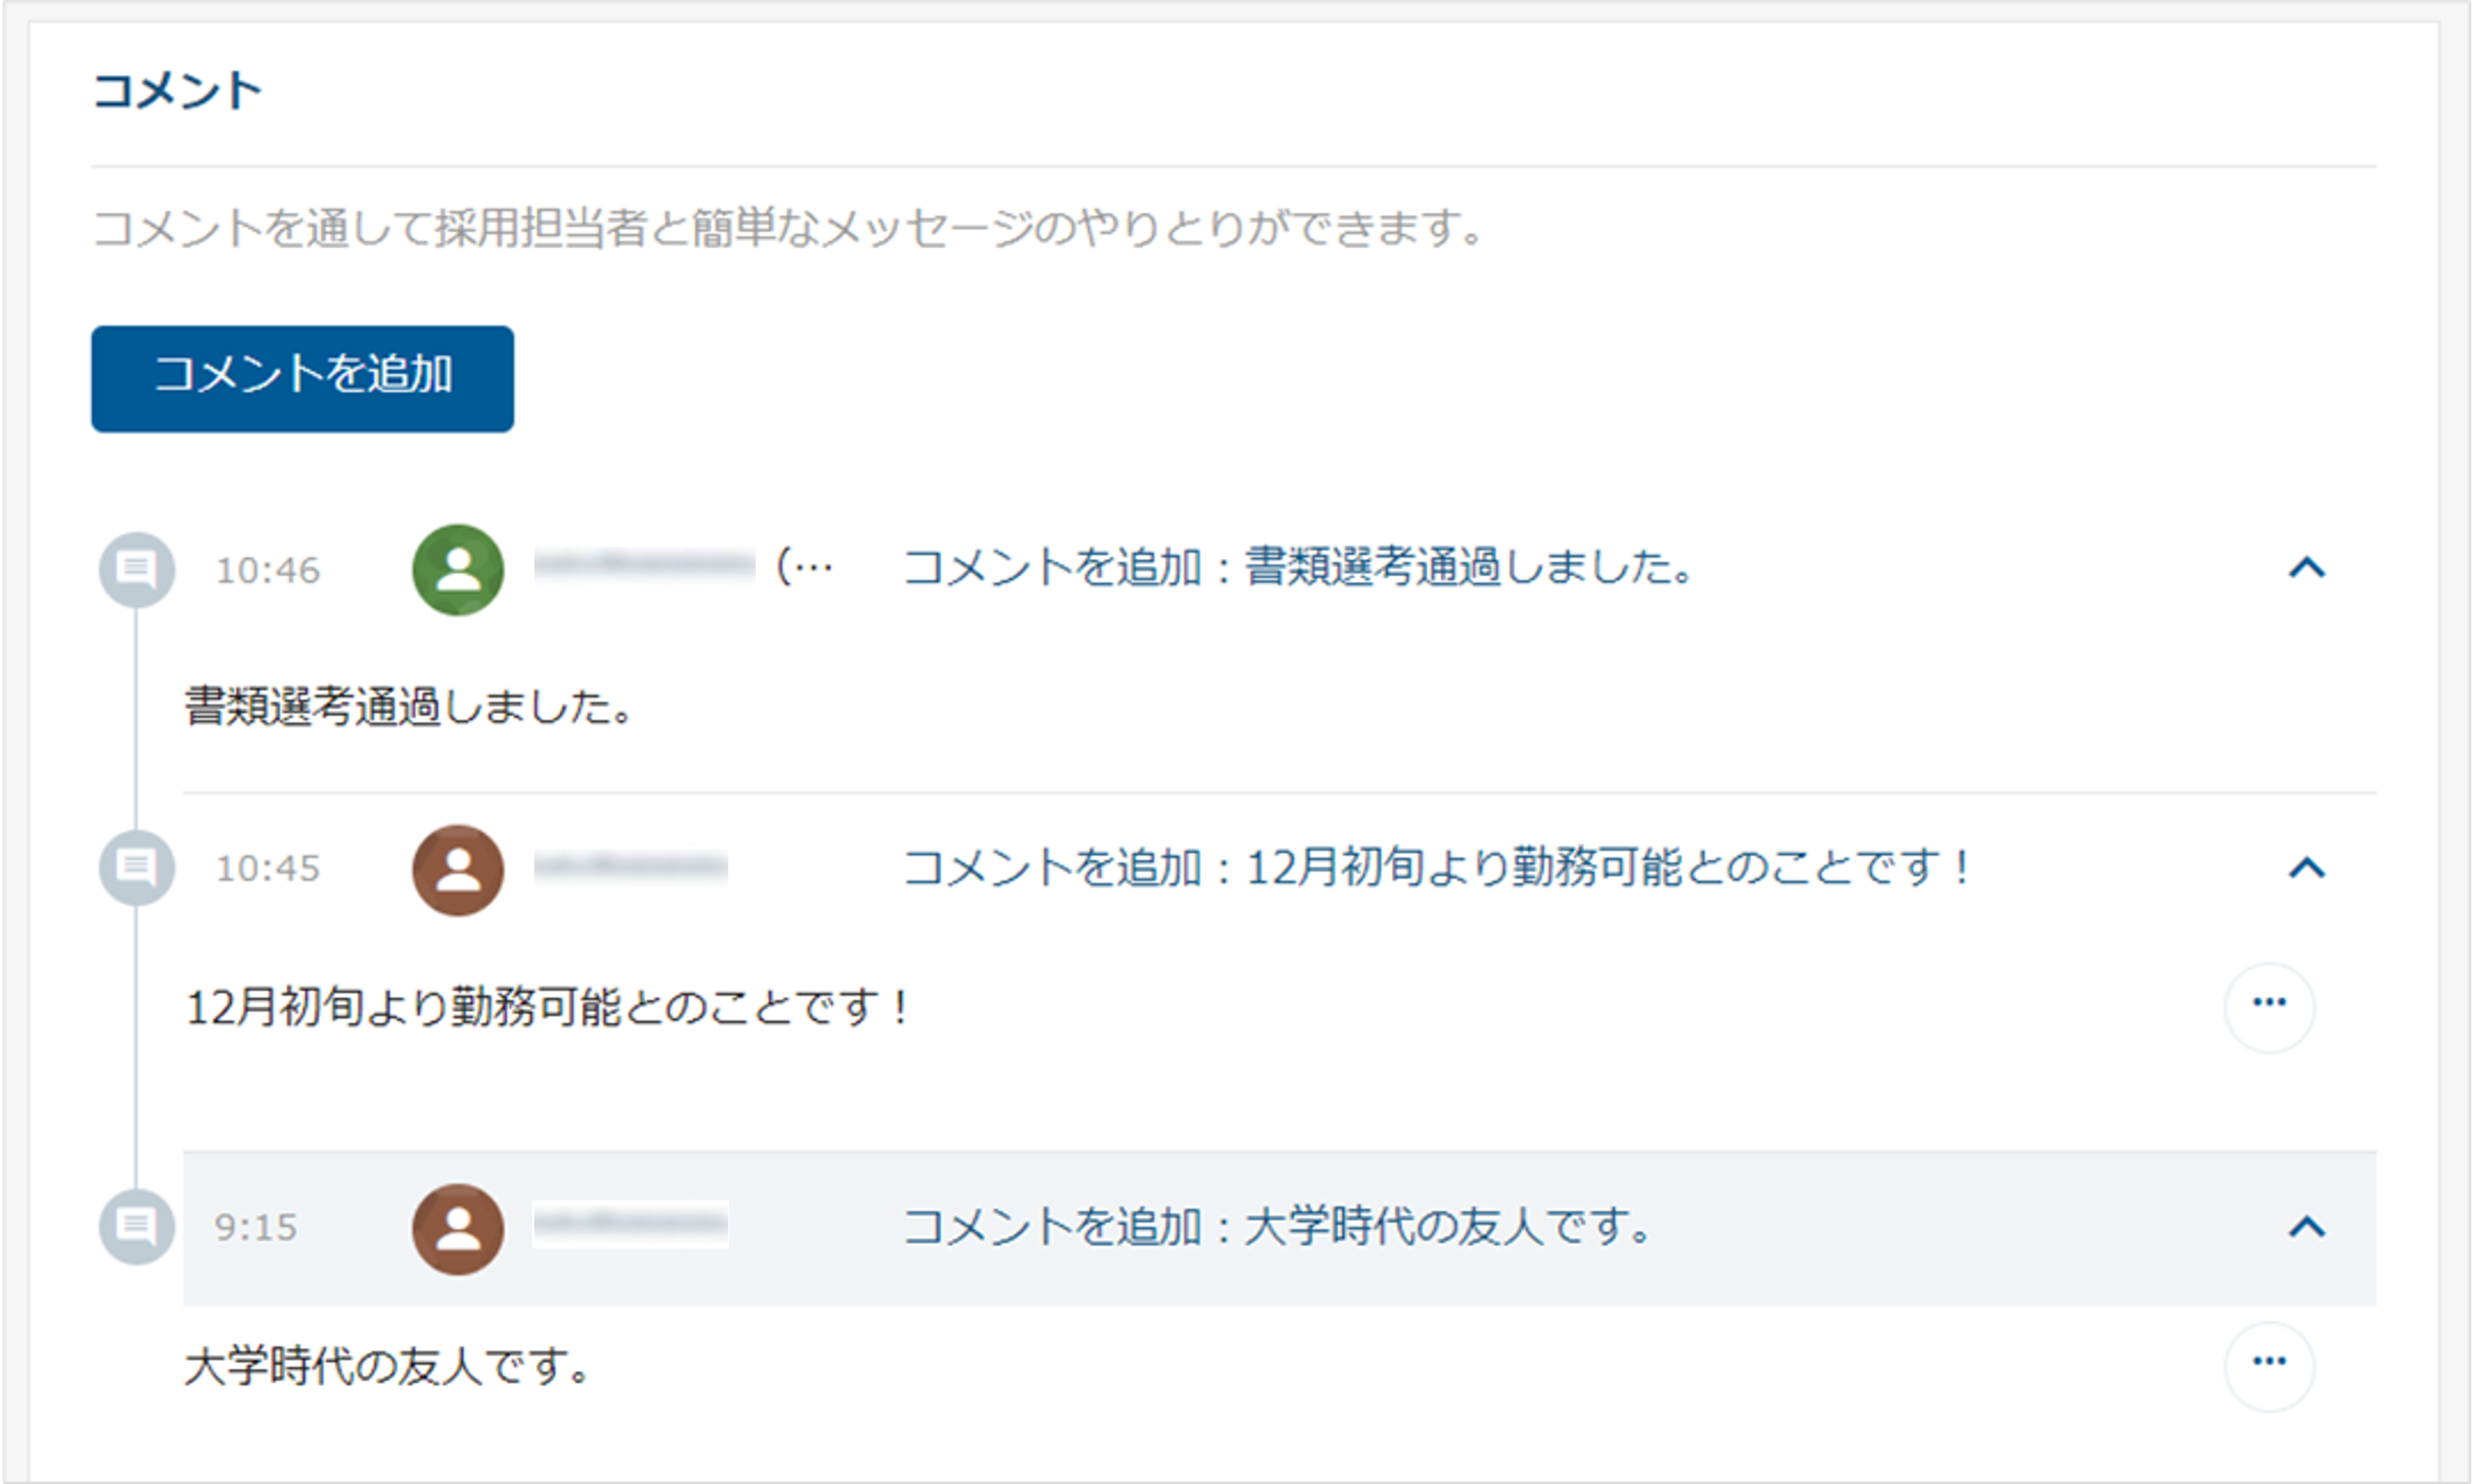Click the blurred username at 10:45

tap(631, 866)
